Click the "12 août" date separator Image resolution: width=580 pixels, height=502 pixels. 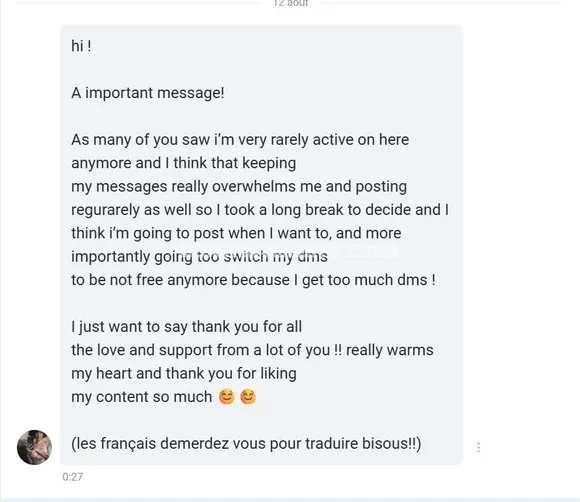[x=291, y=3]
